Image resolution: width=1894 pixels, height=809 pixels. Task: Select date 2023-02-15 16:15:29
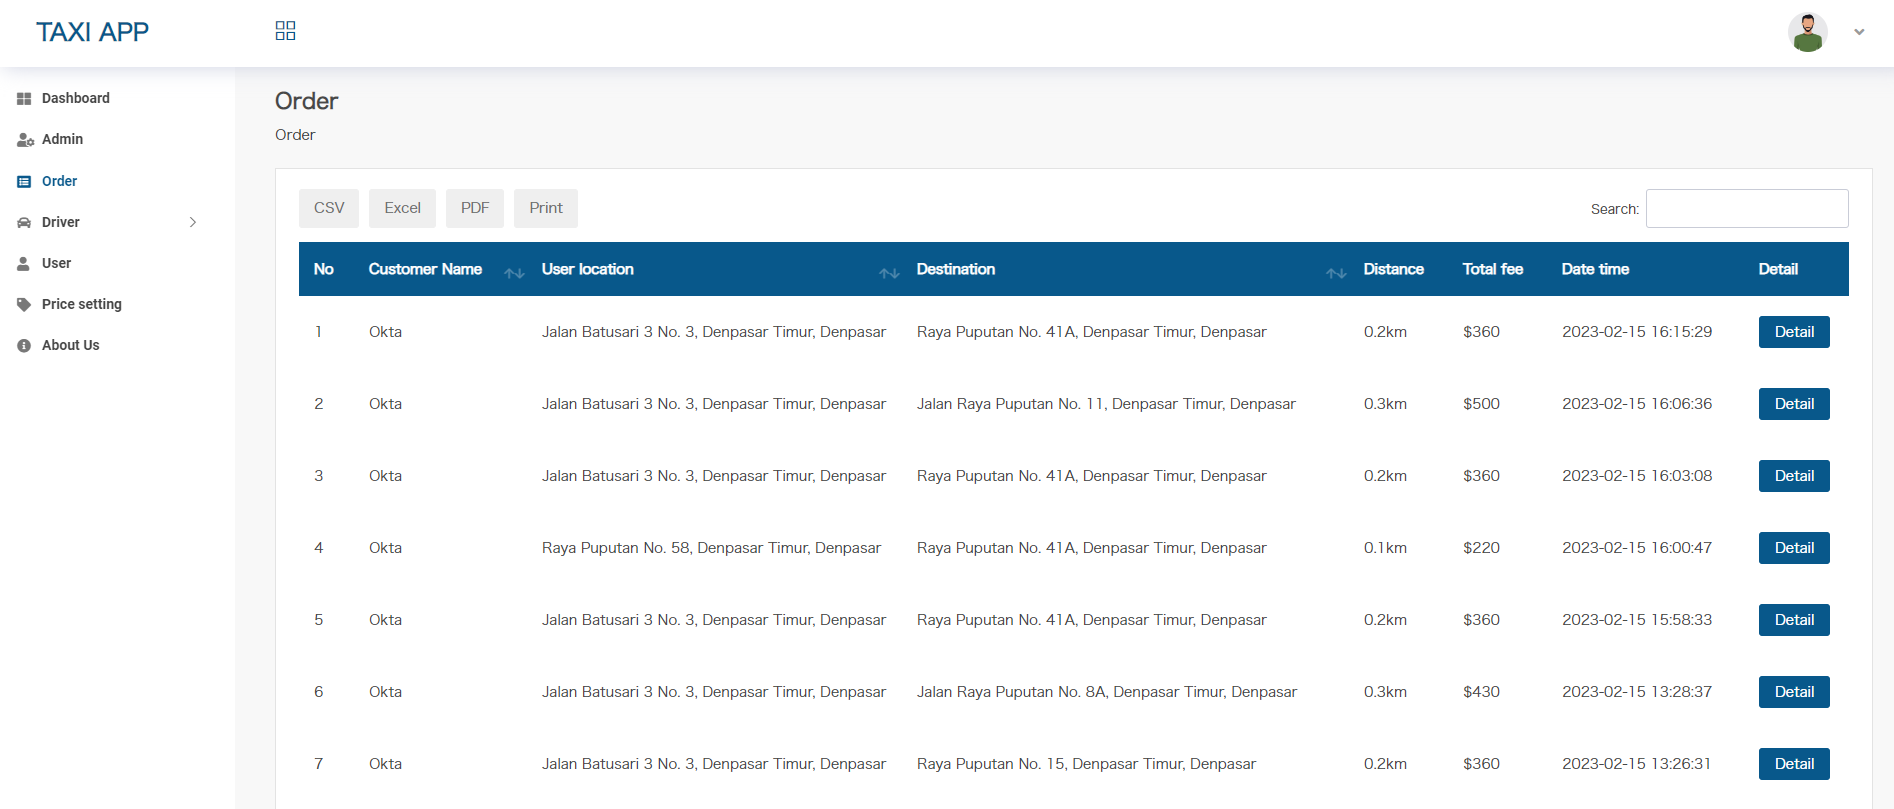click(x=1637, y=332)
